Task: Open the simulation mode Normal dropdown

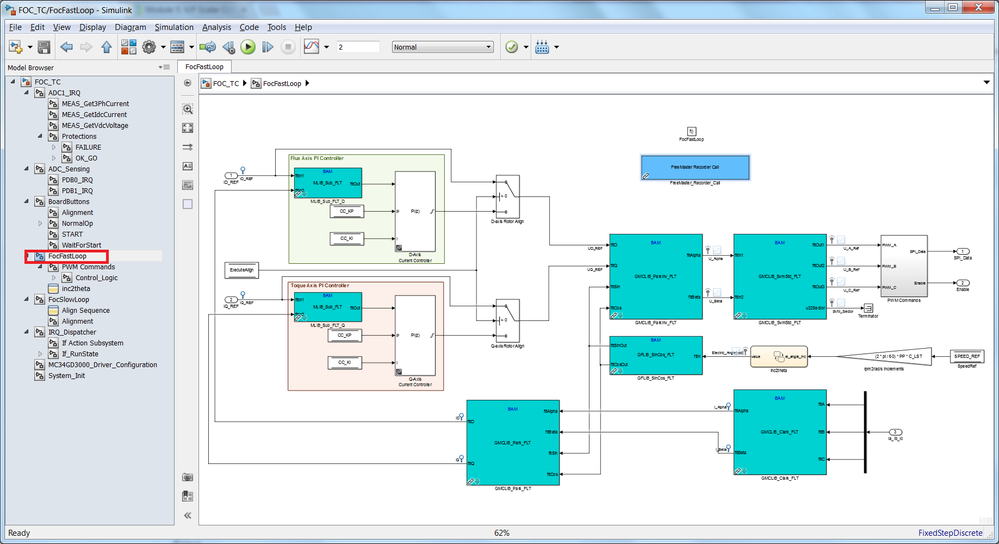Action: coord(442,47)
